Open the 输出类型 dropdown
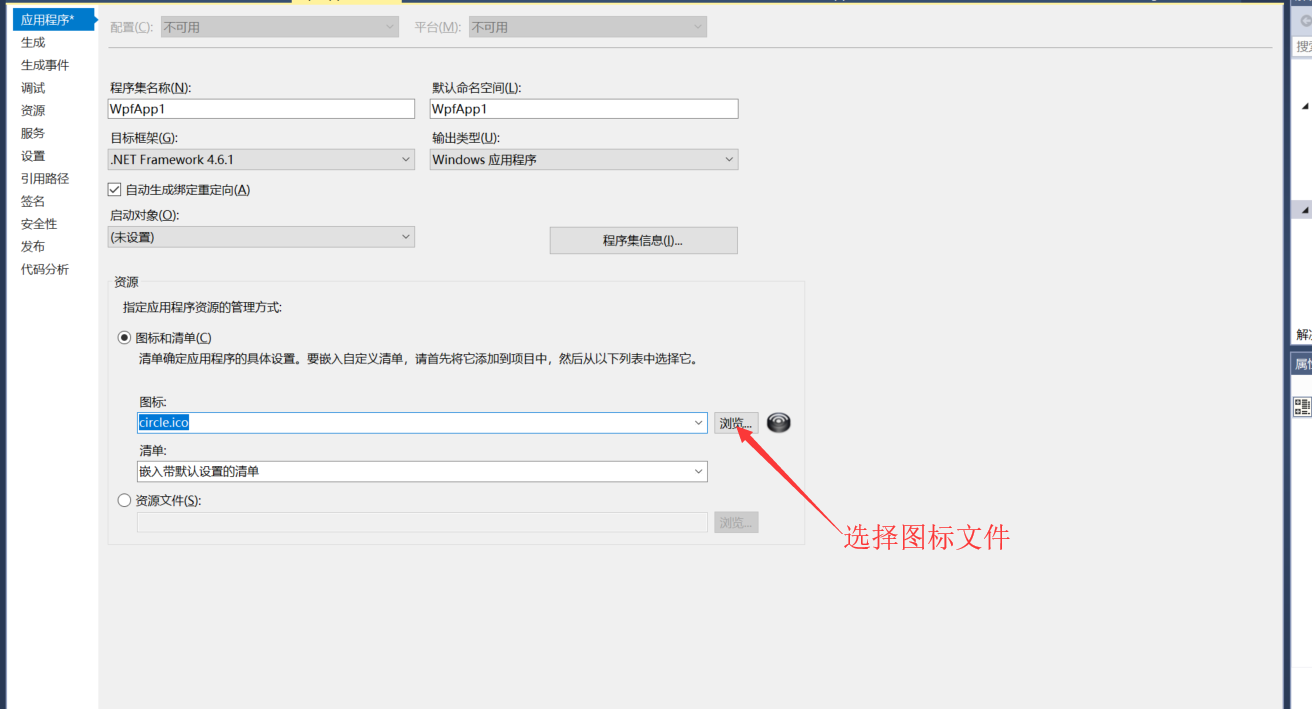 [x=729, y=159]
